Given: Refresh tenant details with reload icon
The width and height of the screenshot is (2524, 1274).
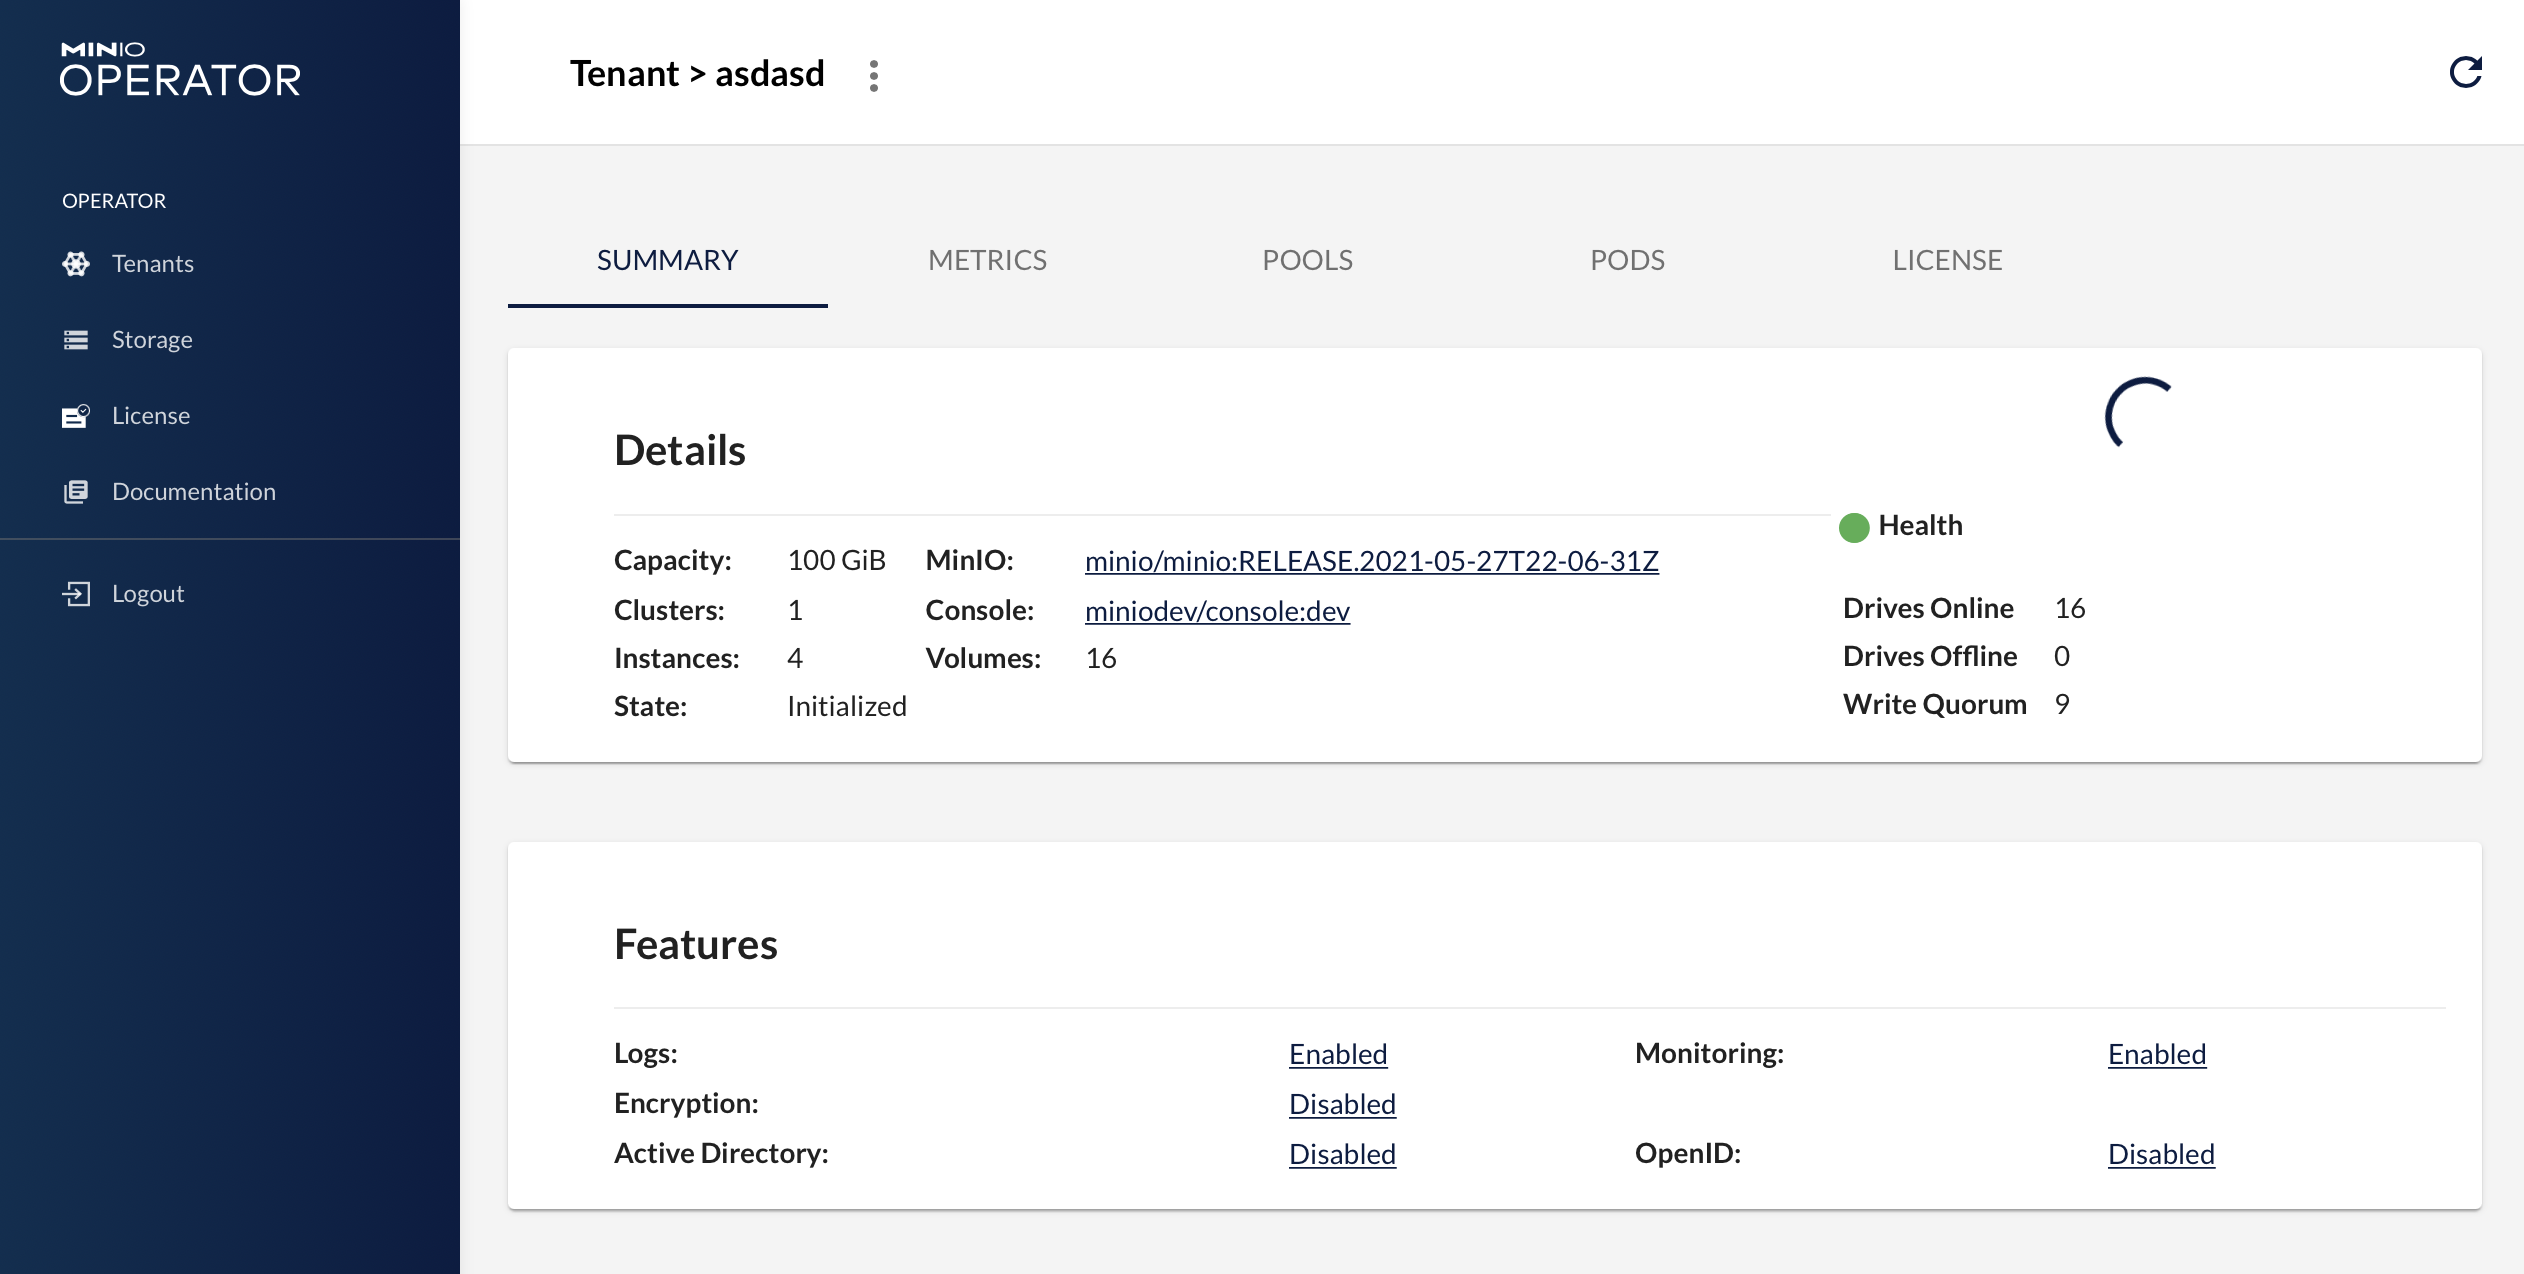Looking at the screenshot, I should 2465,72.
